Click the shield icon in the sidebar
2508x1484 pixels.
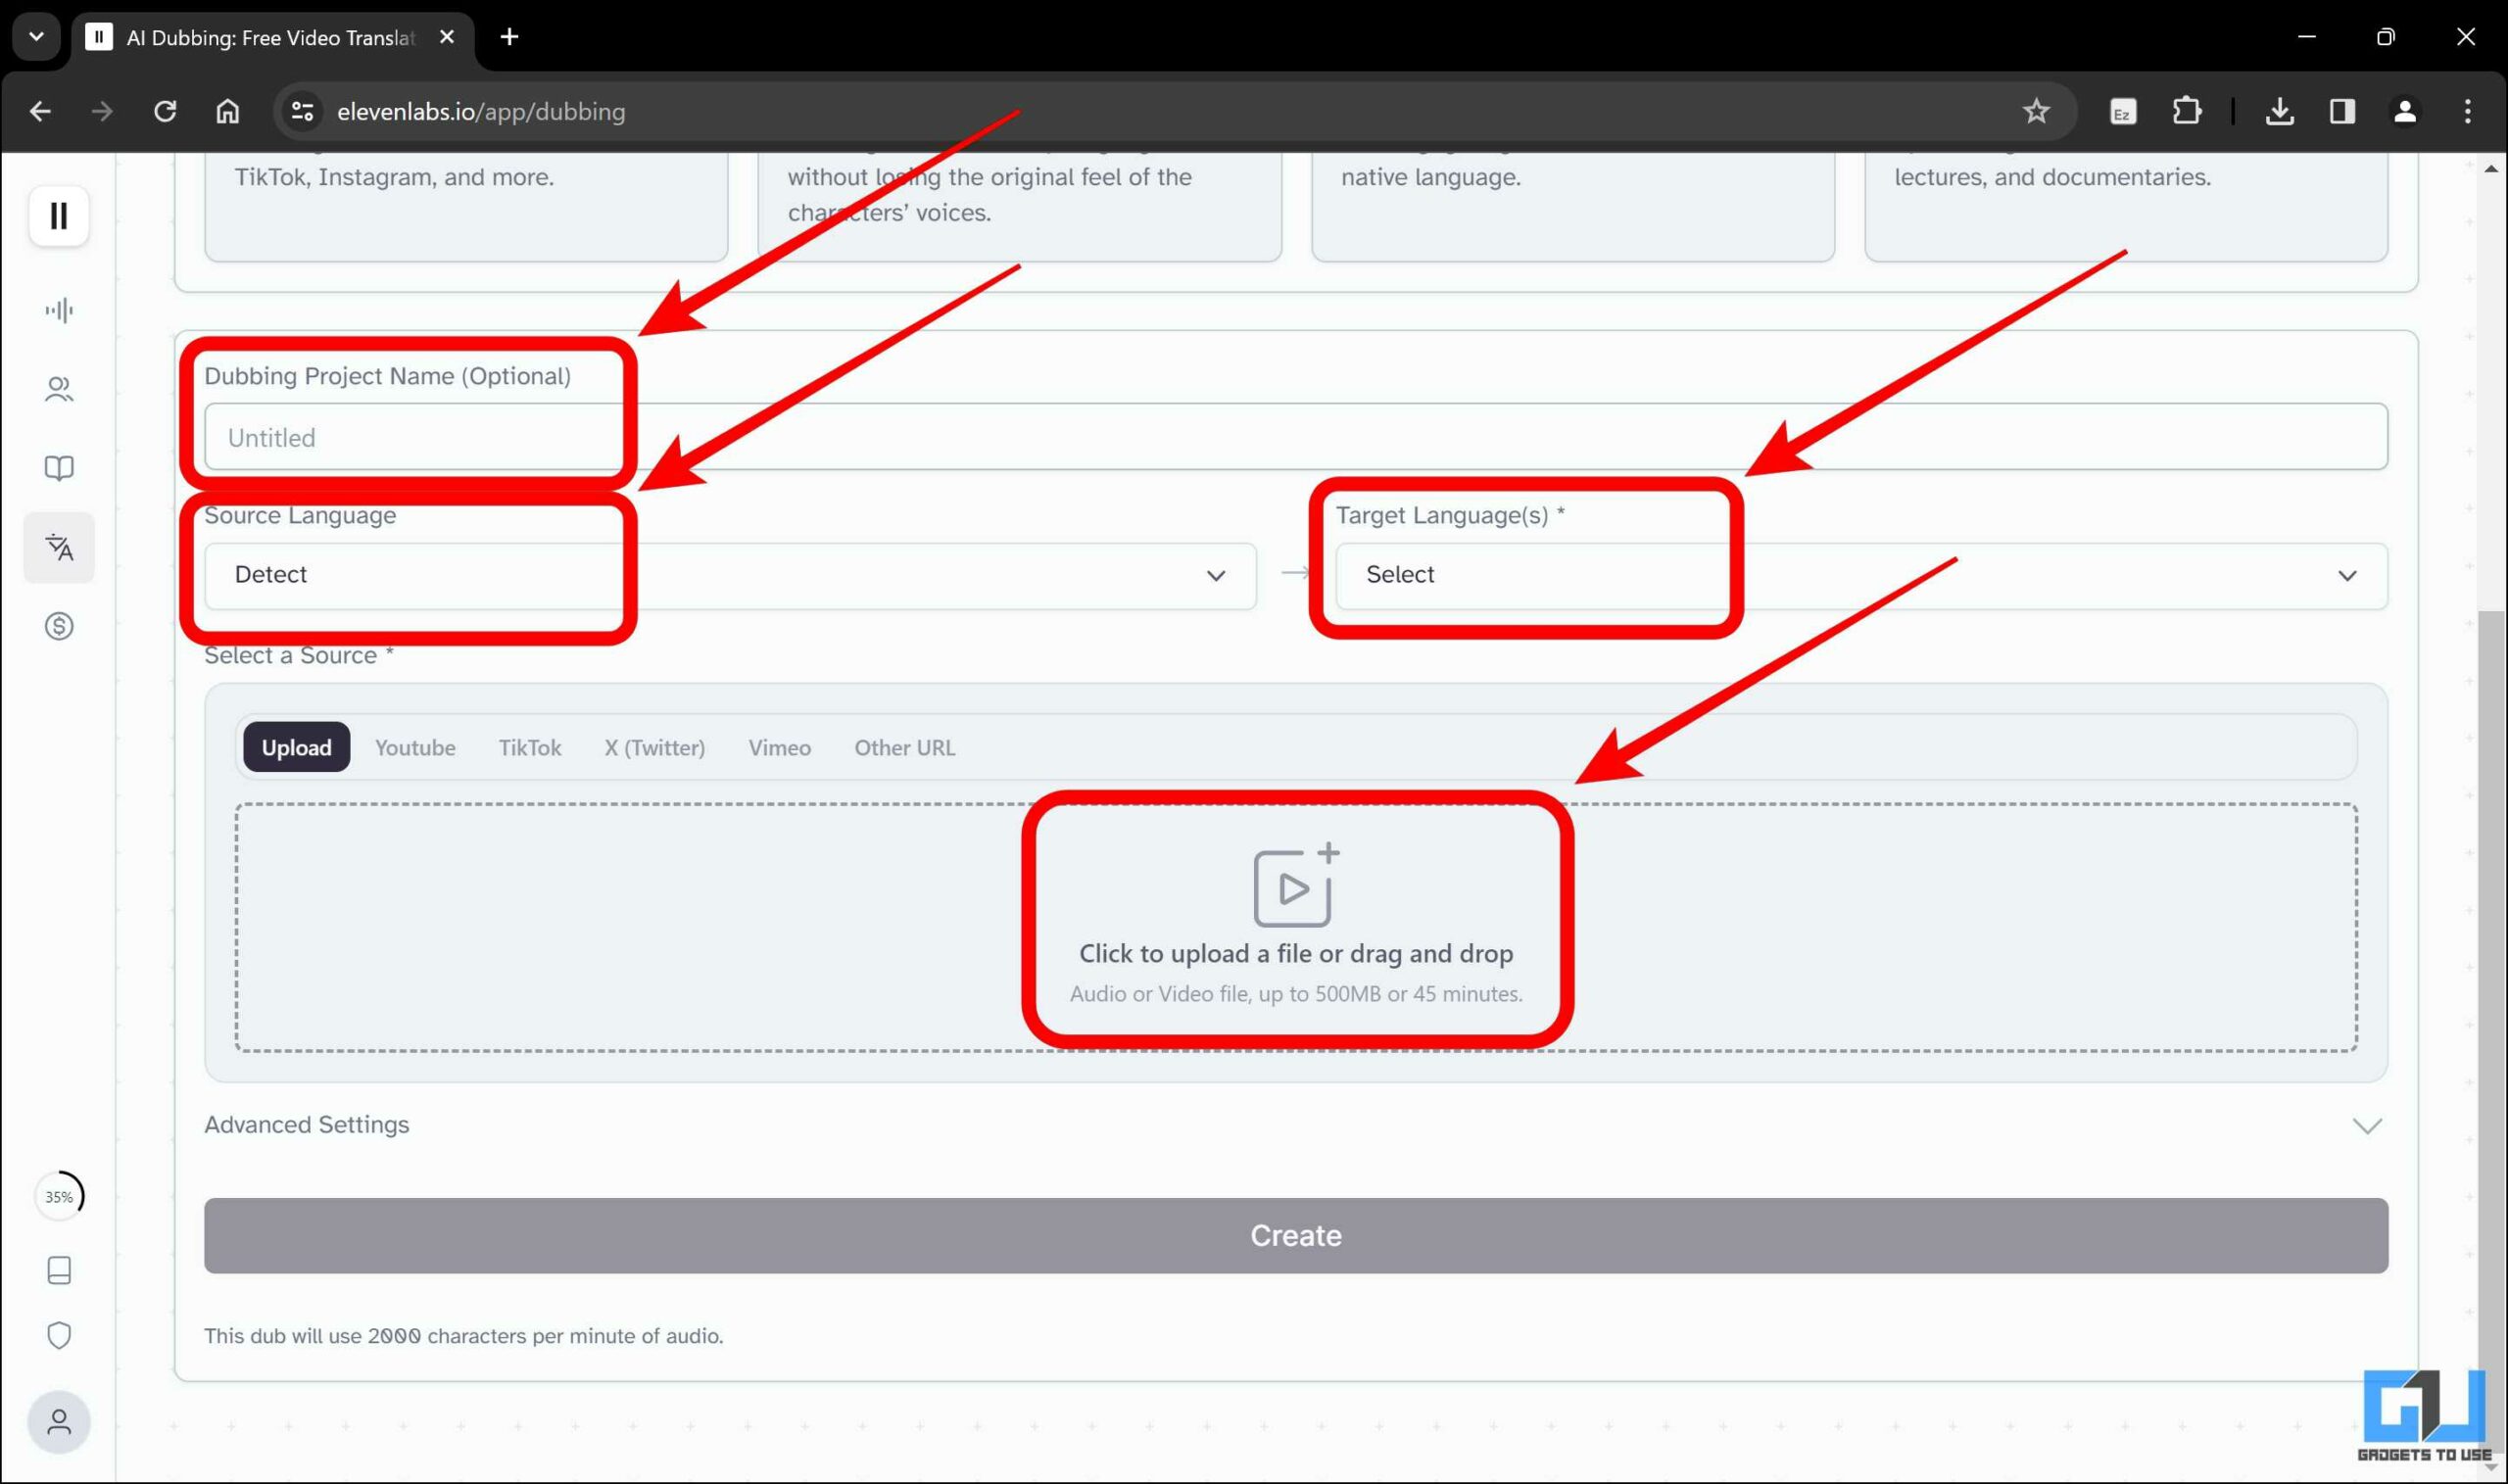(59, 1335)
